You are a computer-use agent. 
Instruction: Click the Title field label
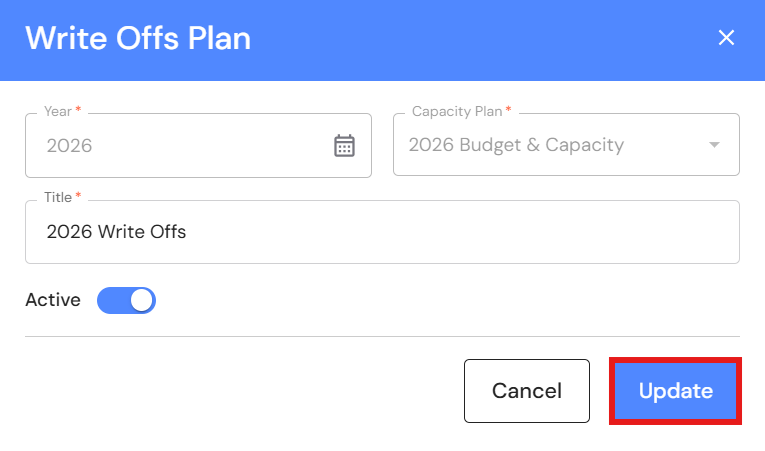point(59,197)
